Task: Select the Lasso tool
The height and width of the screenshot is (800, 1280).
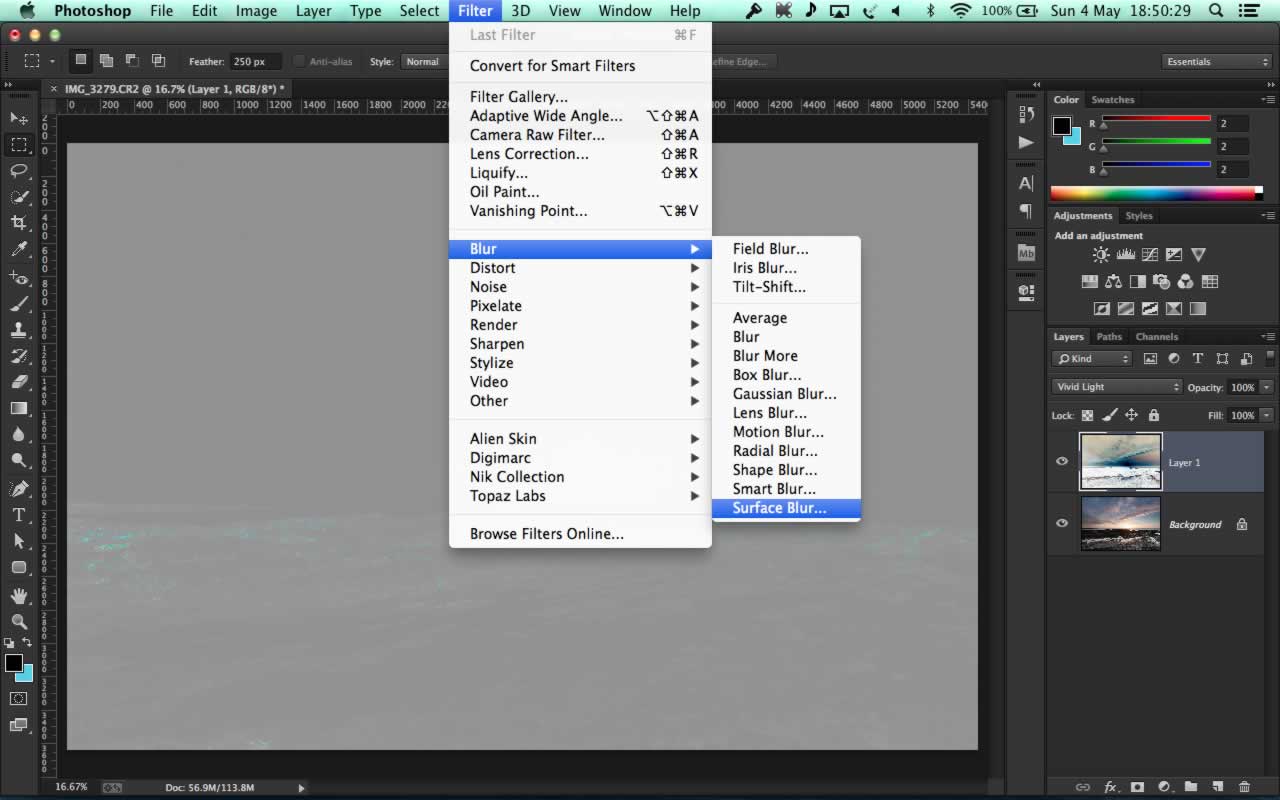Action: tap(18, 171)
